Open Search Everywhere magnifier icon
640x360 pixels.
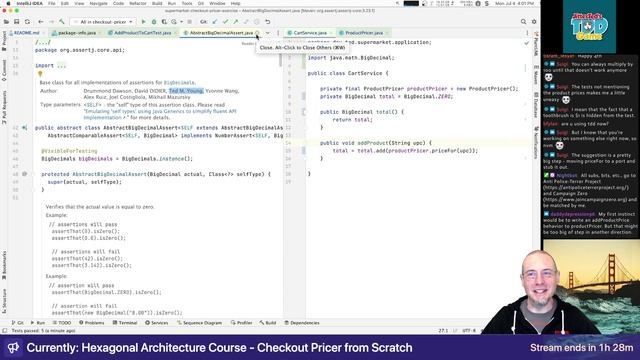point(523,22)
